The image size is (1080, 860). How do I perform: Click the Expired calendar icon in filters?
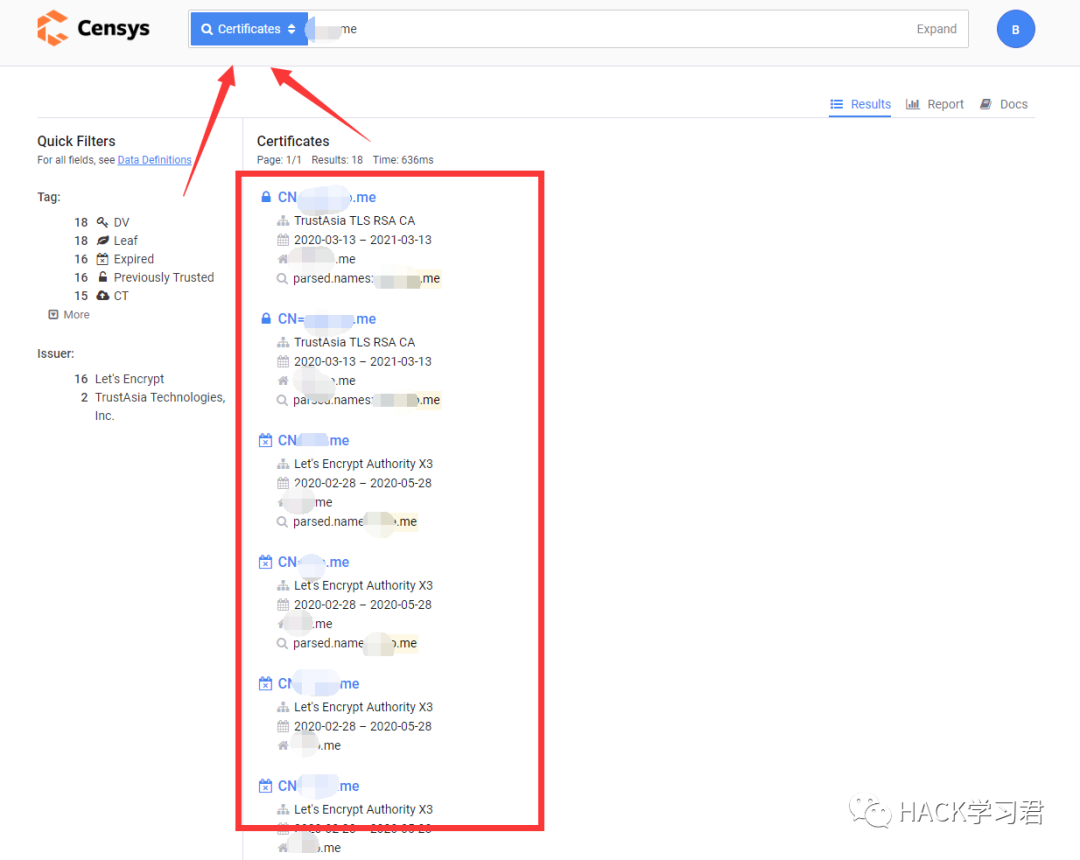[103, 259]
